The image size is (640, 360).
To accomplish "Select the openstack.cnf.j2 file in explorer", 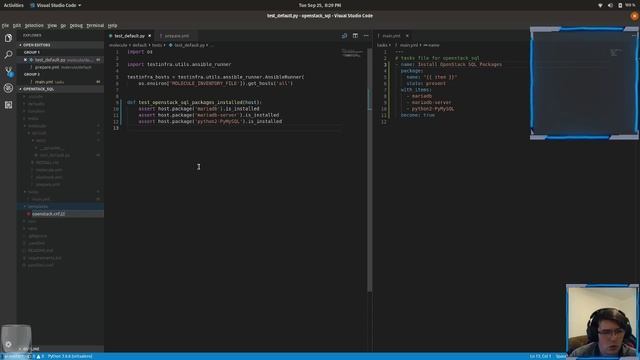I will (x=60, y=214).
